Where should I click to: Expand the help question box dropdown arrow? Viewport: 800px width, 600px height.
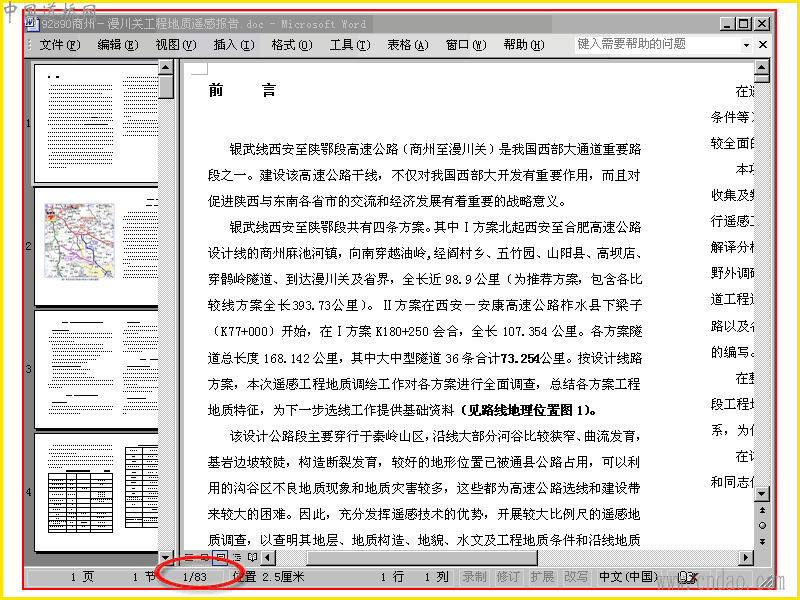click(746, 45)
